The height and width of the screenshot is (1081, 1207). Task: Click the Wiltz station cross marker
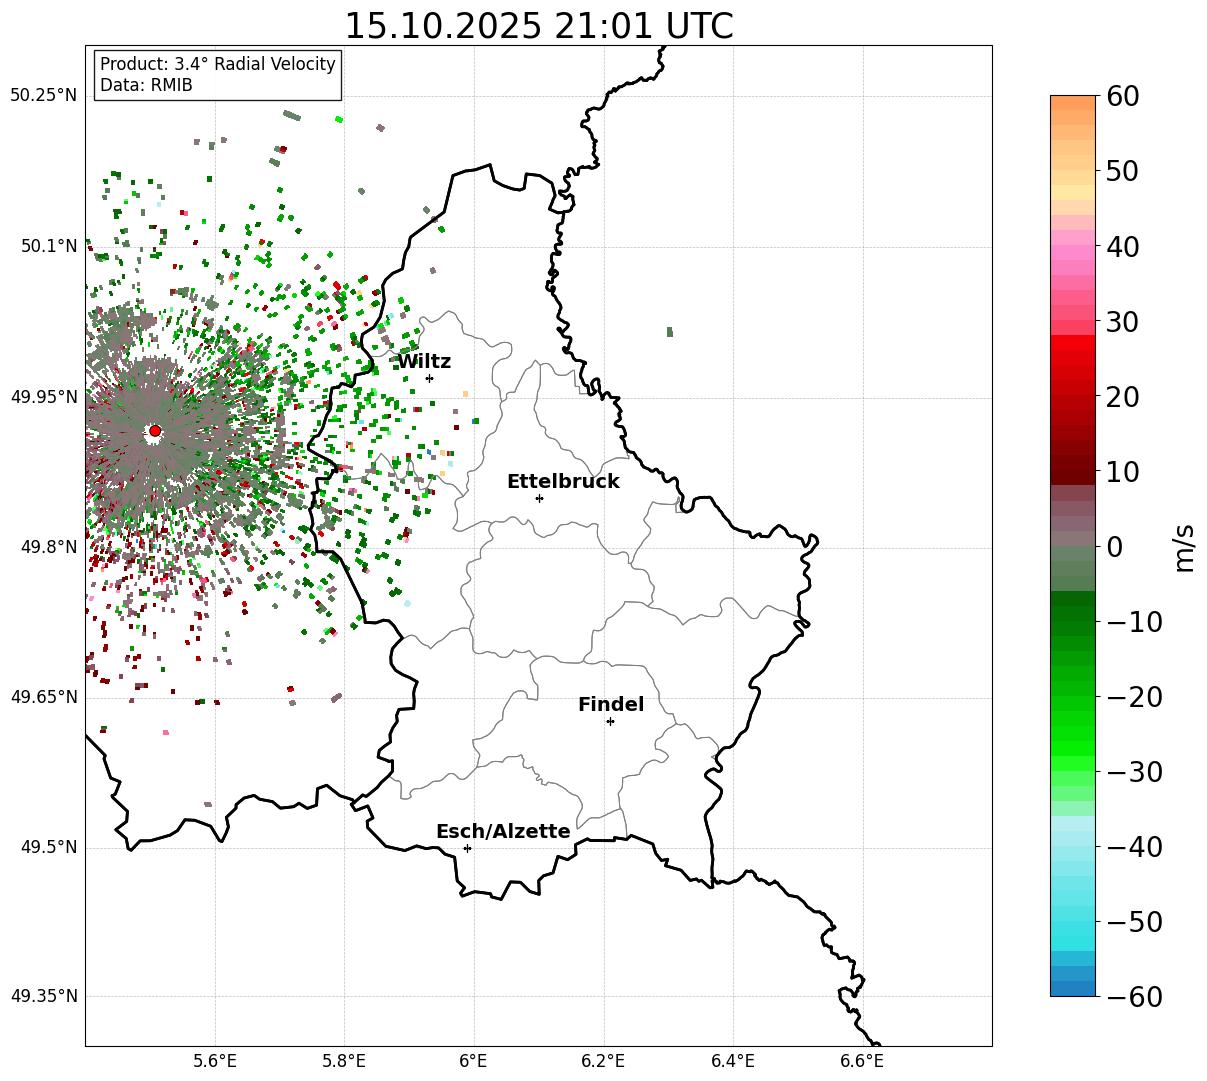coord(430,378)
